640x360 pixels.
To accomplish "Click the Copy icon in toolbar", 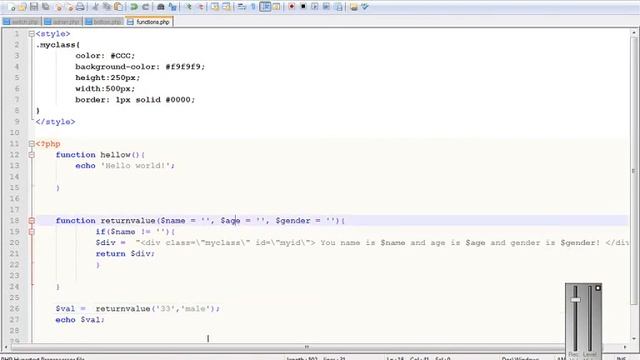I will (107, 7).
